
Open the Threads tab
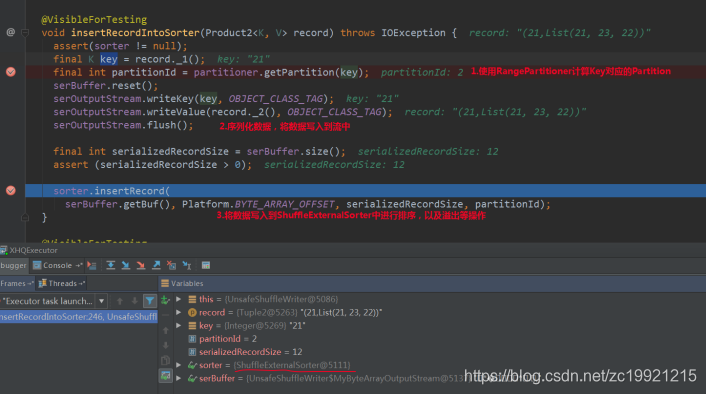(x=62, y=284)
